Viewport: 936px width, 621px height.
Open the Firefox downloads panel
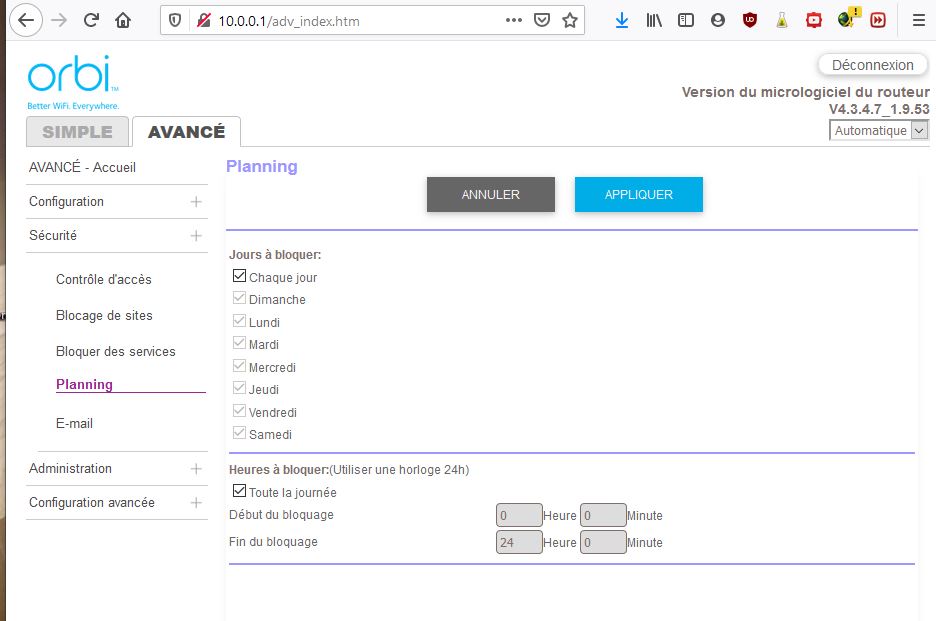point(622,20)
